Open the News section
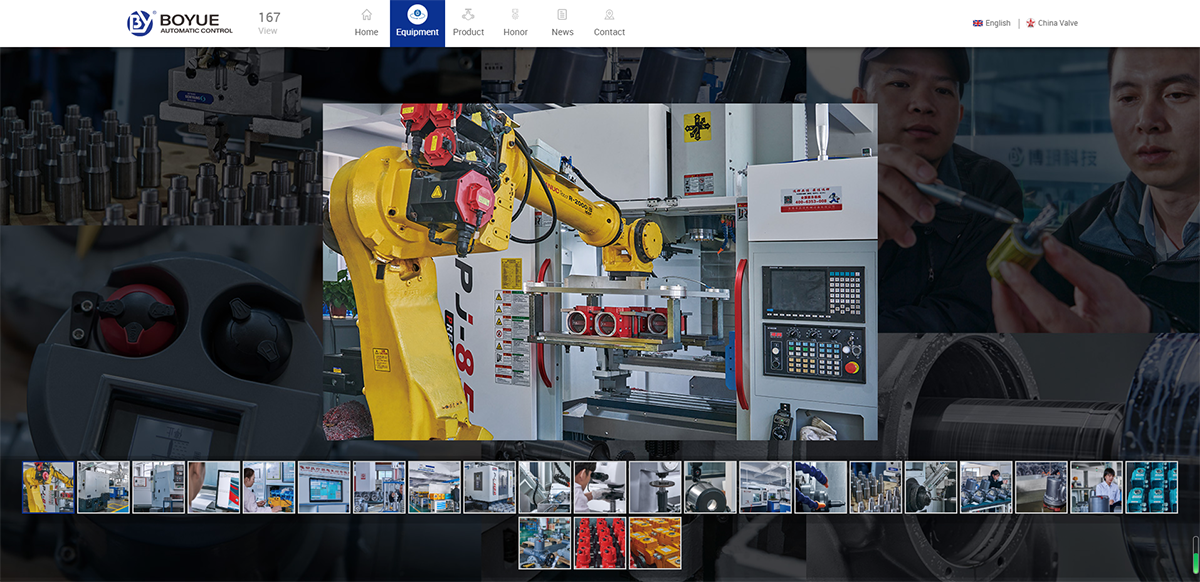This screenshot has height=582, width=1200. 562,23
